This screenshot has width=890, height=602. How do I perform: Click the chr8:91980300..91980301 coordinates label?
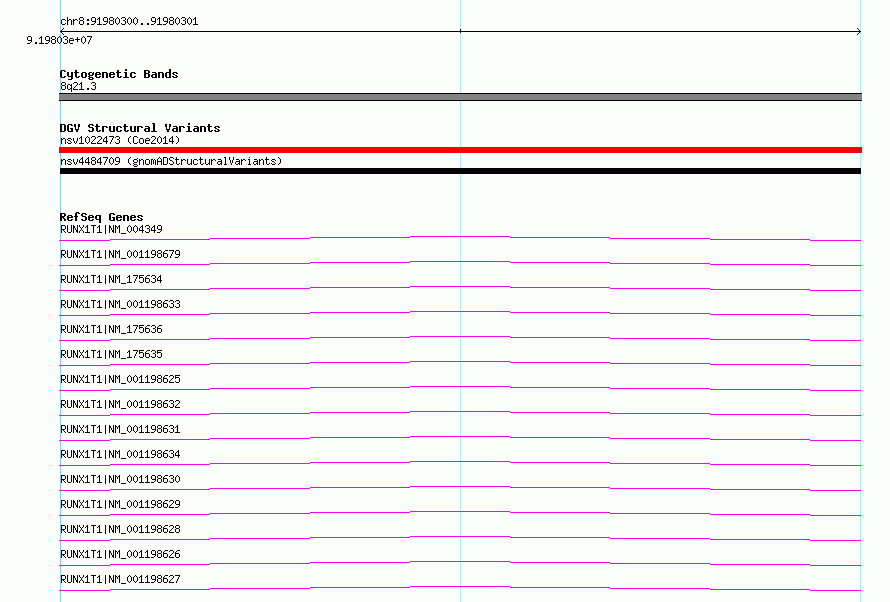point(129,22)
